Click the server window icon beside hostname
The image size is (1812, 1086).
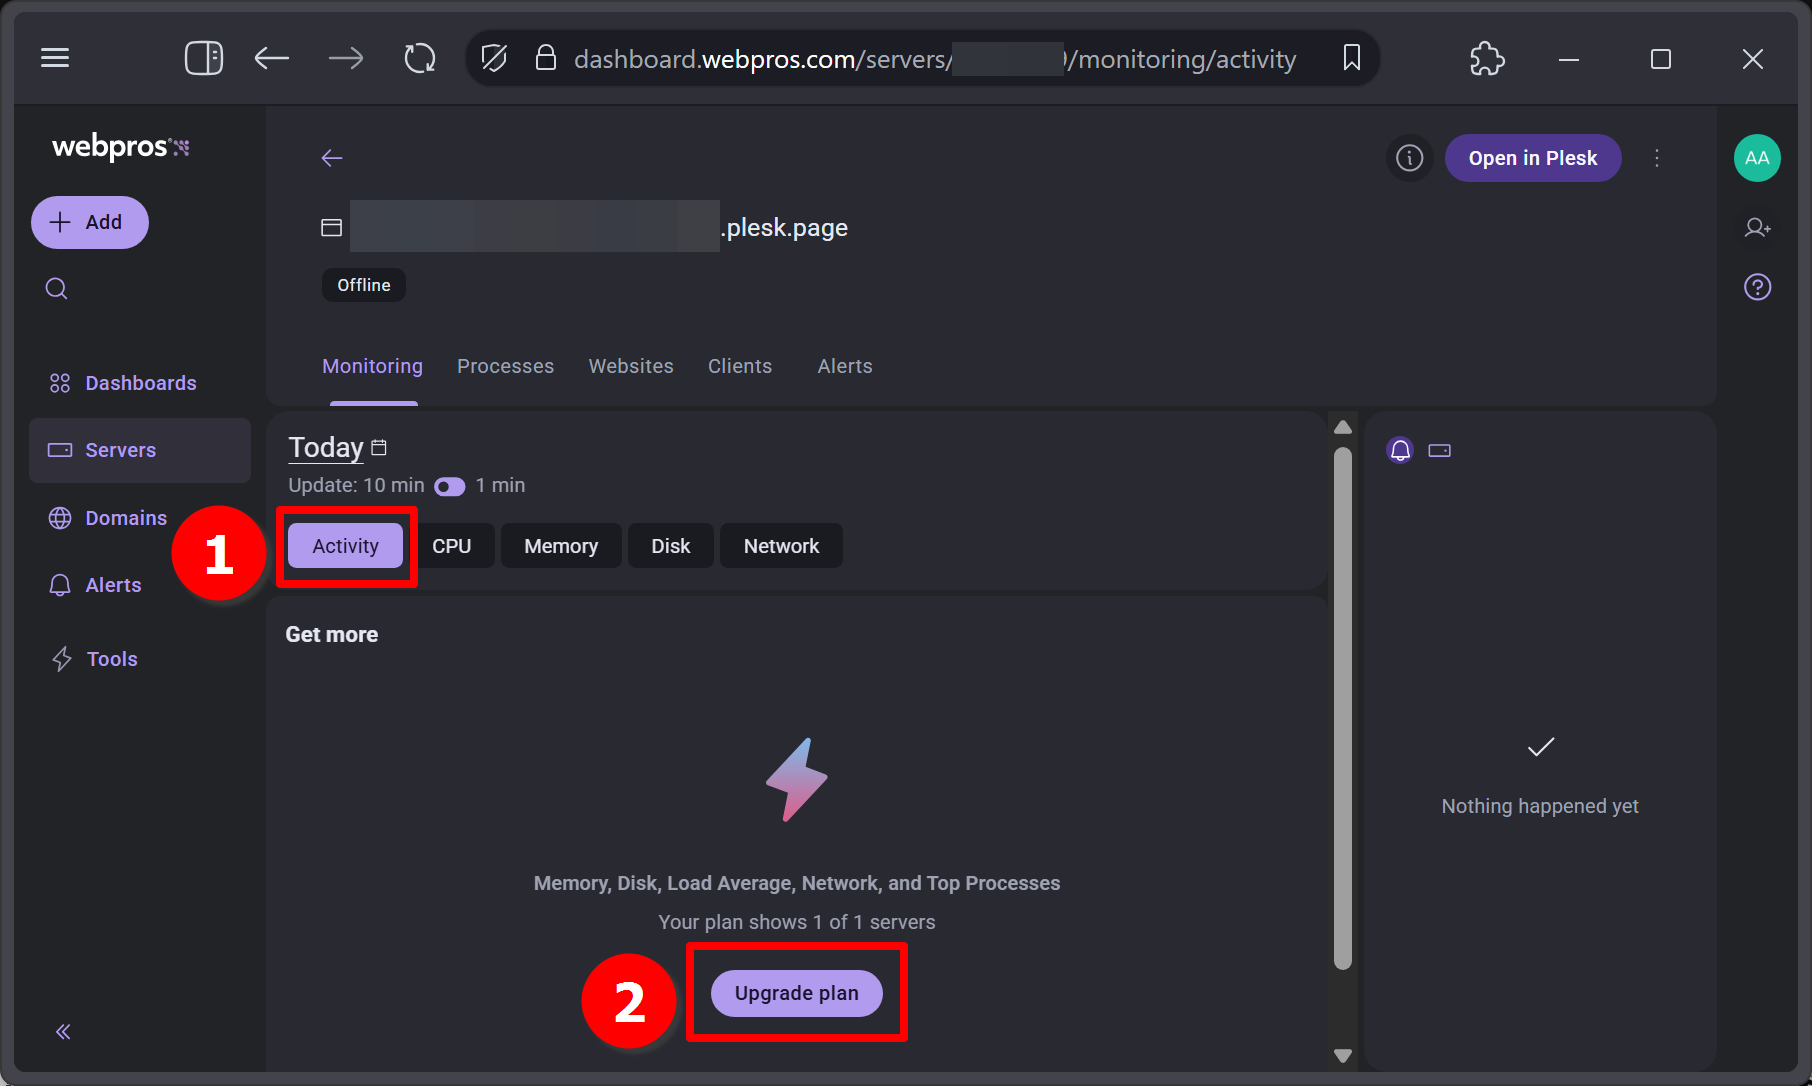pos(331,228)
